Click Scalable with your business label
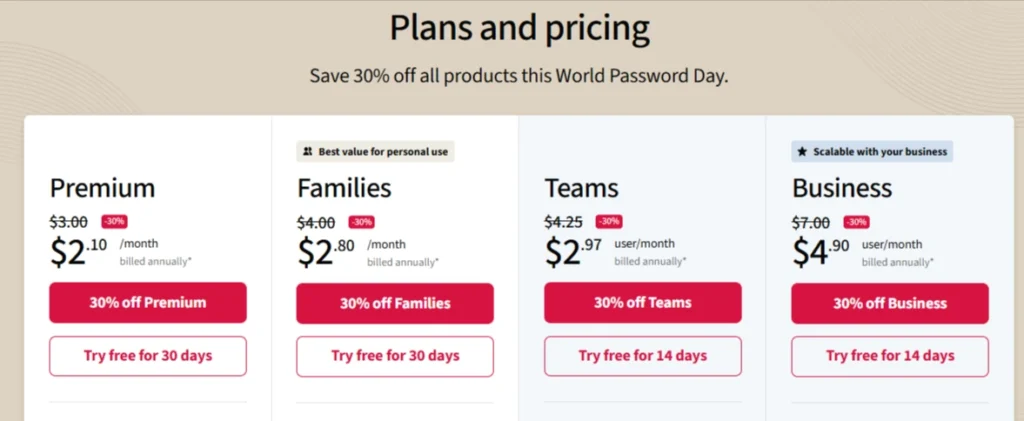This screenshot has width=1024, height=421. (880, 152)
